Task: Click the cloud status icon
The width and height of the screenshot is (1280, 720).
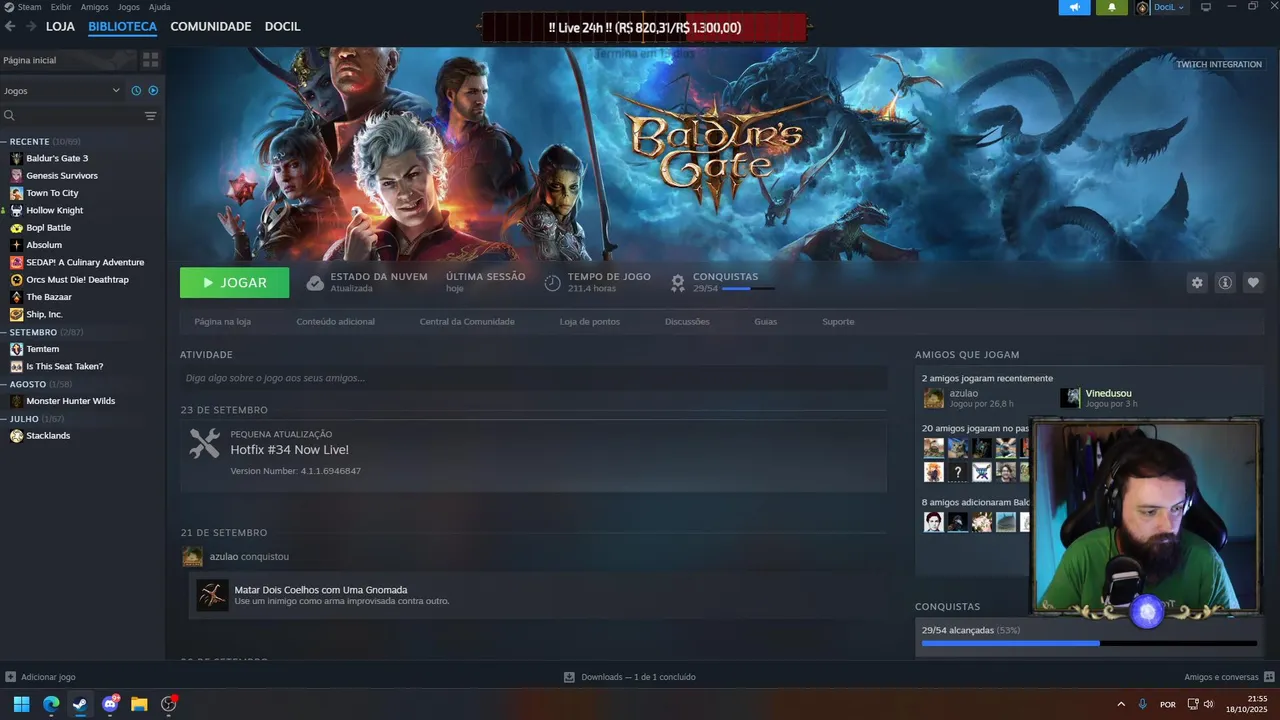Action: click(315, 283)
